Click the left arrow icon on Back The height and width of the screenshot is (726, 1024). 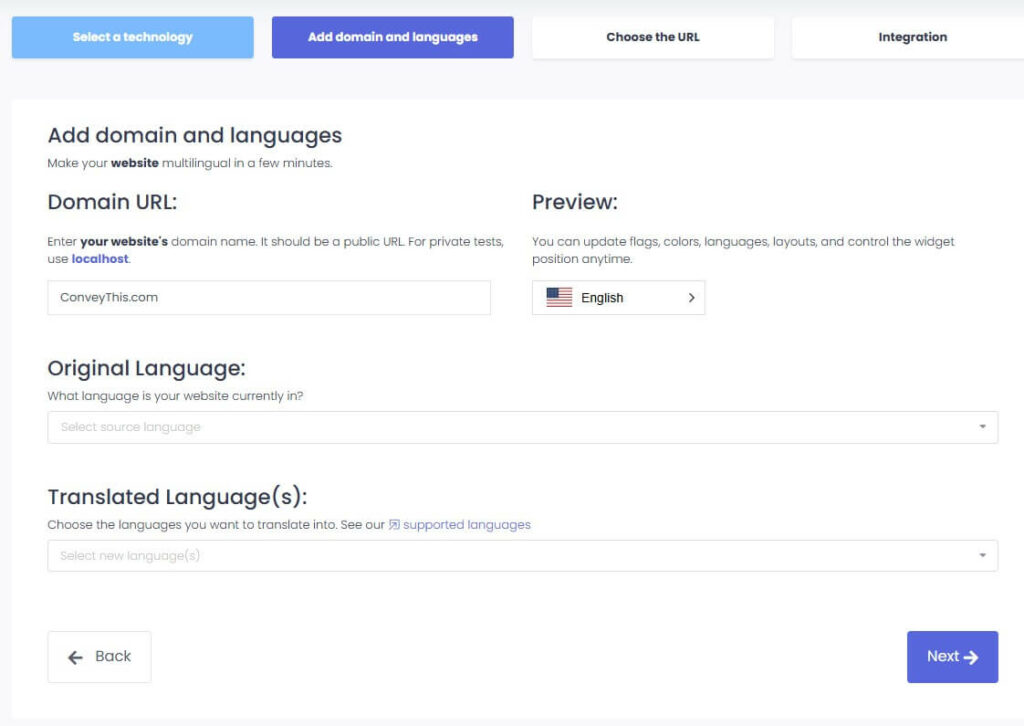(75, 657)
